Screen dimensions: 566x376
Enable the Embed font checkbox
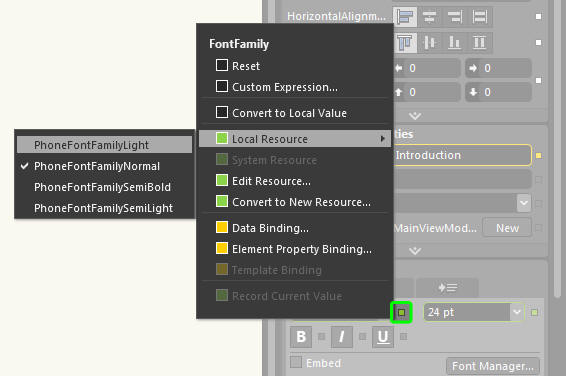[x=296, y=362]
